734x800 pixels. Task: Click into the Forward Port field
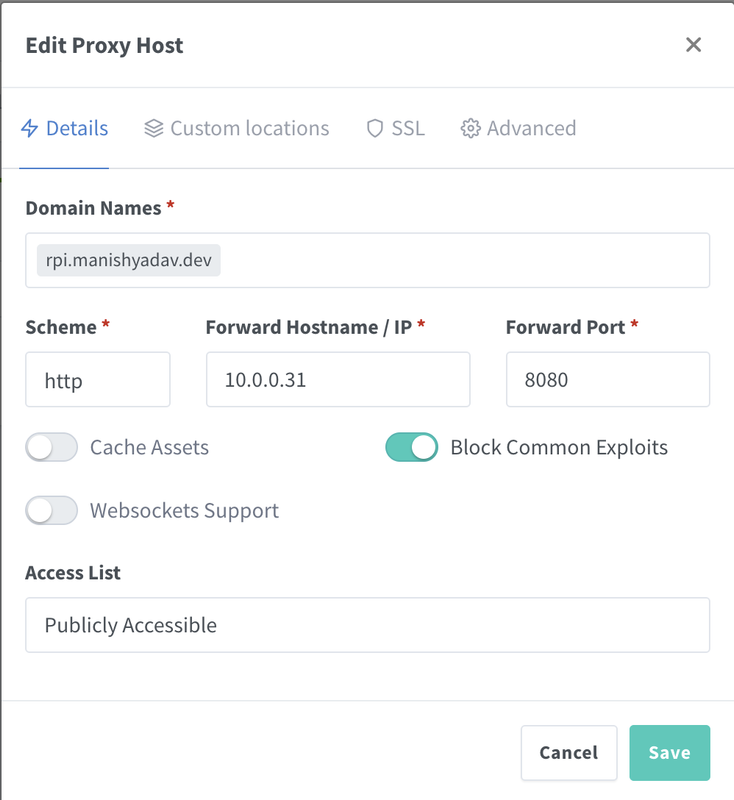pyautogui.click(x=608, y=380)
